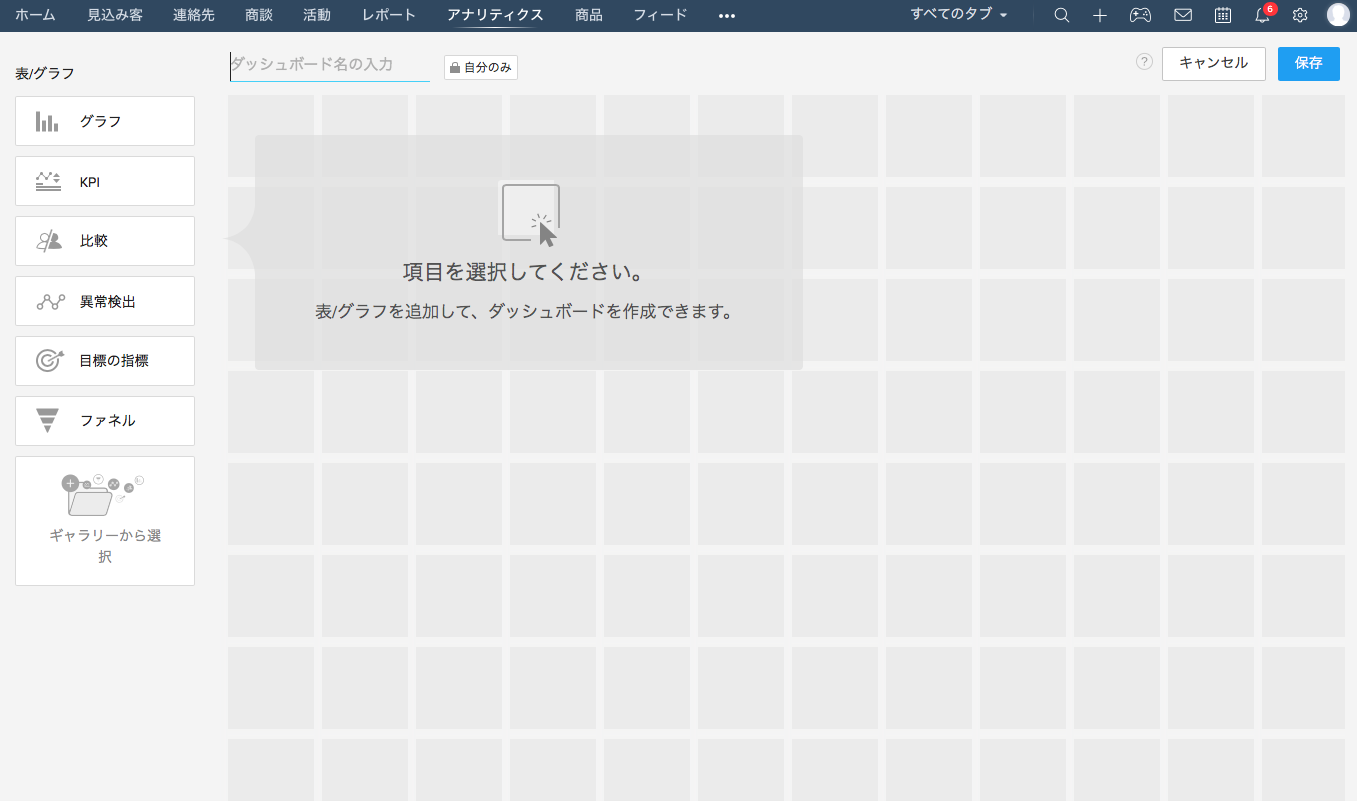The image size is (1357, 801).
Task: Click the 自分のみ sharing button
Action: (x=481, y=68)
